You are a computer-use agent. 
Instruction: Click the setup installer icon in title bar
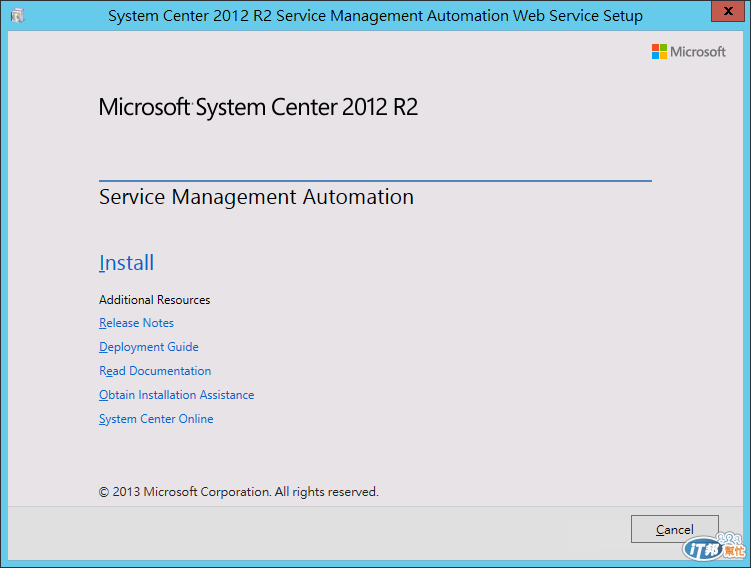[x=18, y=15]
